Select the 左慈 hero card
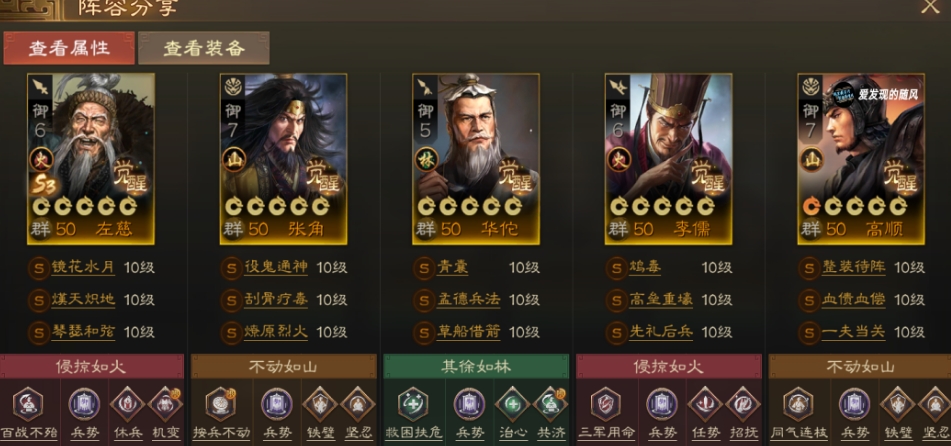The height and width of the screenshot is (446, 951). pos(91,159)
